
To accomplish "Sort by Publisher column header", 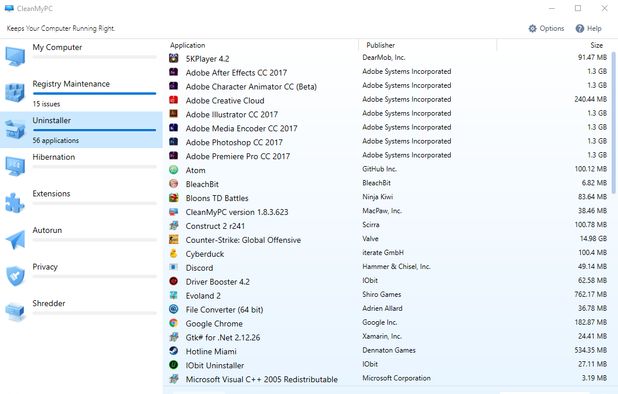I will [x=380, y=45].
